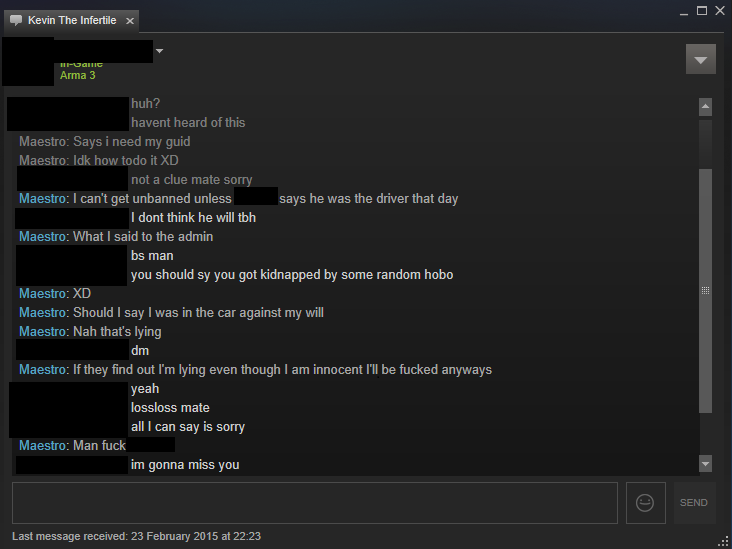This screenshot has height=549, width=732.
Task: Expand the arrow next to the friend name
Action: coord(159,51)
